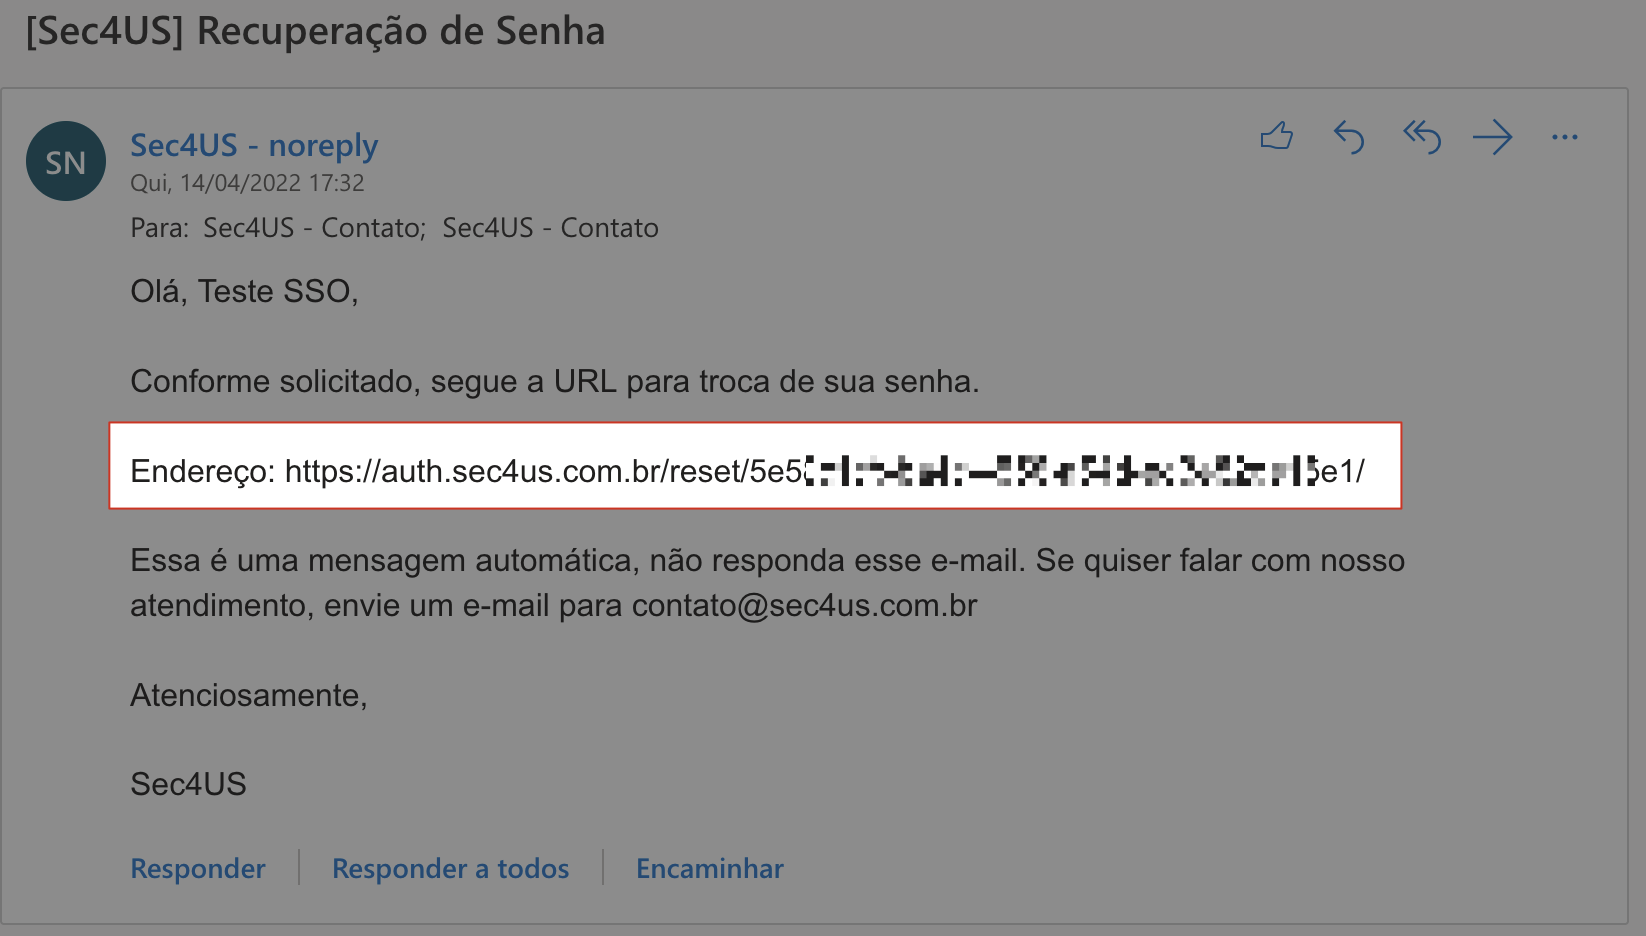Click the contato@sec4us.com.br email address
This screenshot has width=1646, height=936.
[x=804, y=606]
